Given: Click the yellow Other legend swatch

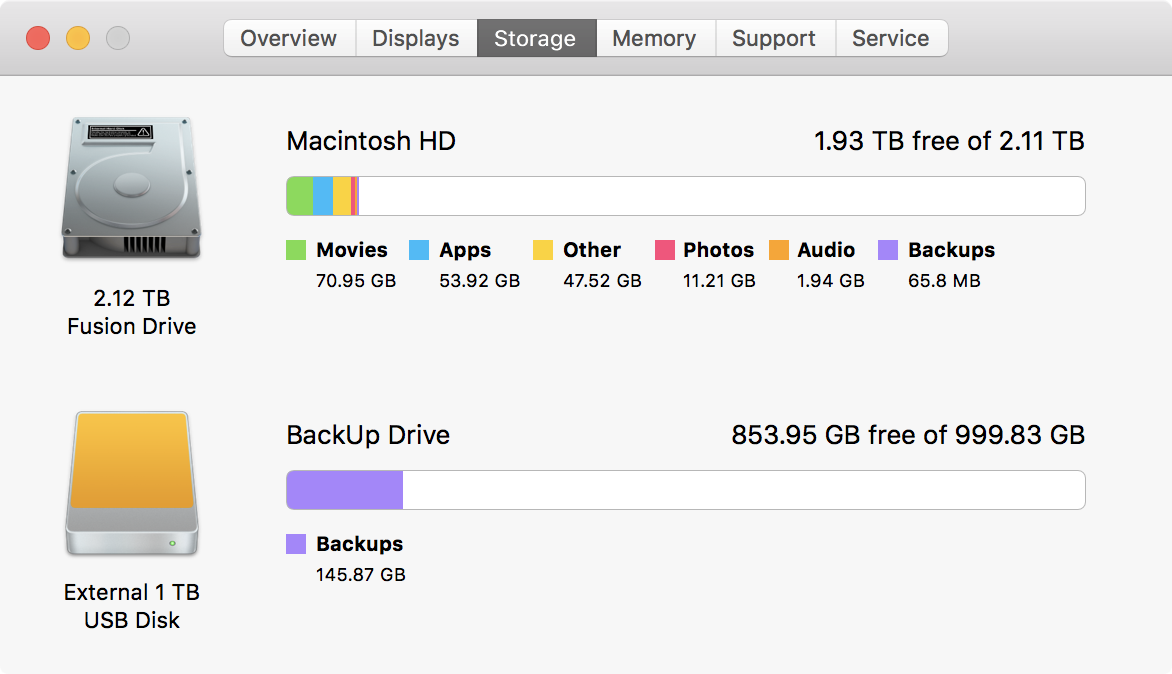Looking at the screenshot, I should (x=543, y=250).
